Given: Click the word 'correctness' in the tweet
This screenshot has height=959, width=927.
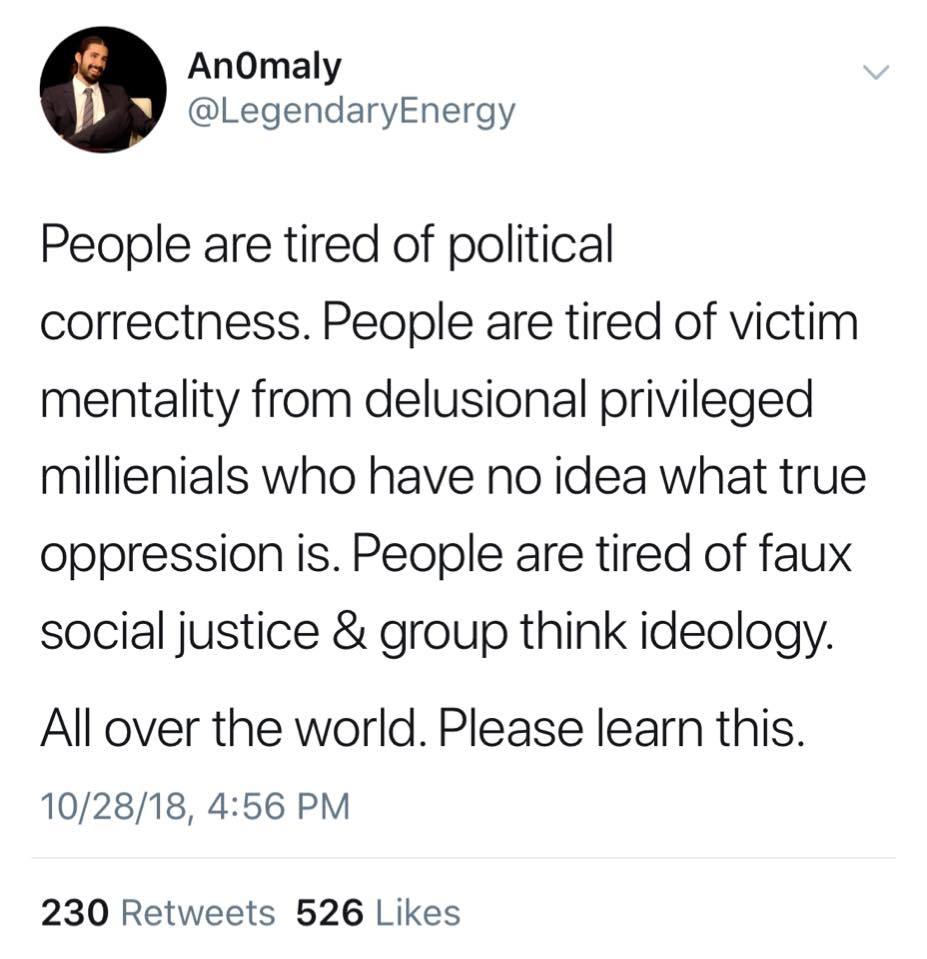Looking at the screenshot, I should pos(168,324).
